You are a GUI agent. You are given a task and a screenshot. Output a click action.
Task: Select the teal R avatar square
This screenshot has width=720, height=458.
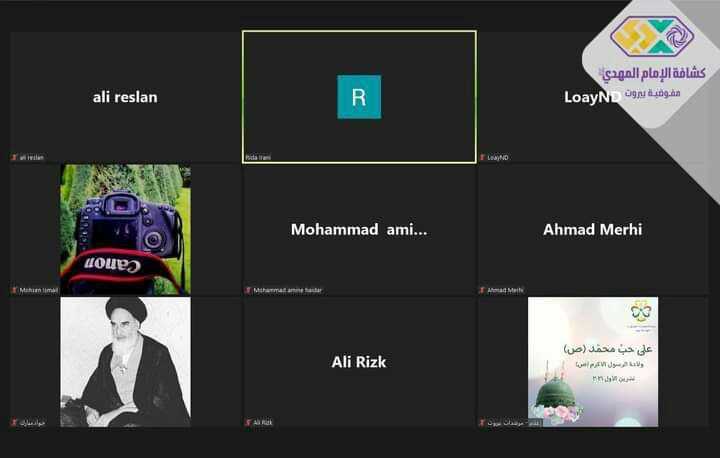[359, 97]
